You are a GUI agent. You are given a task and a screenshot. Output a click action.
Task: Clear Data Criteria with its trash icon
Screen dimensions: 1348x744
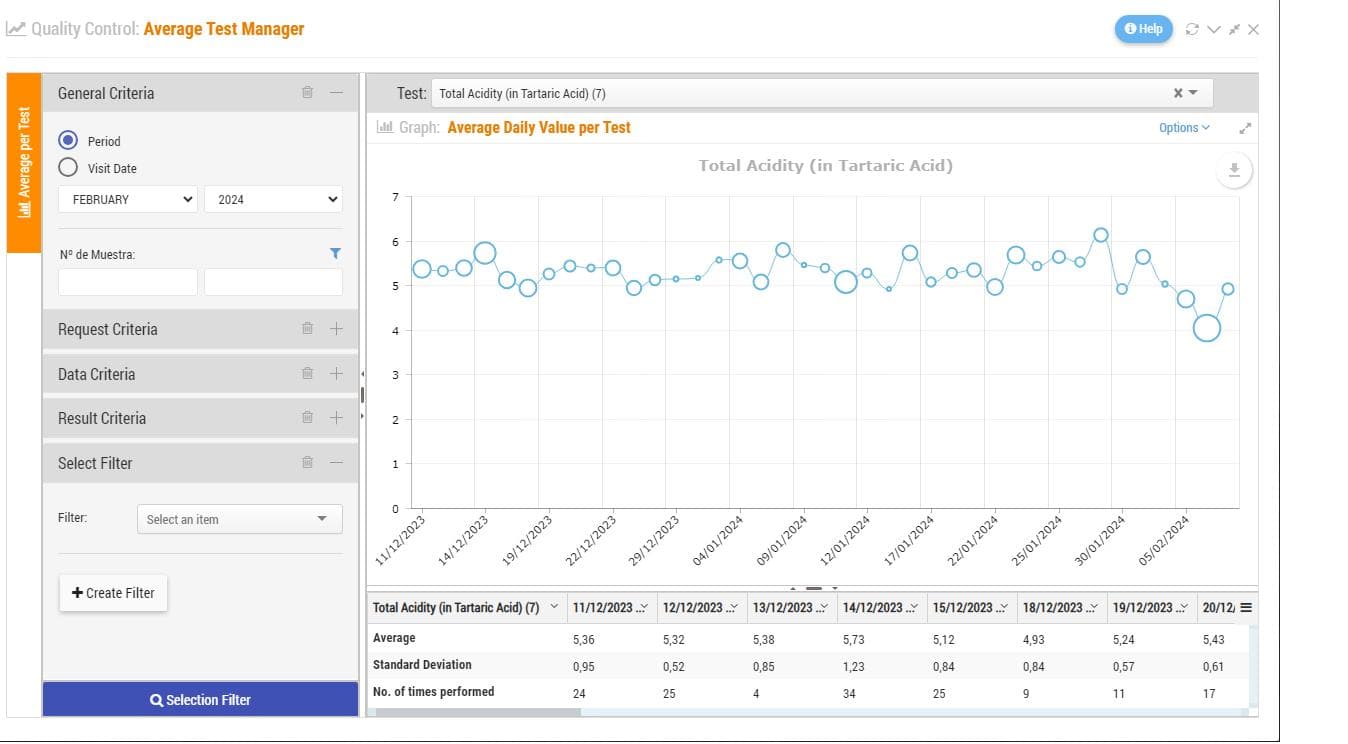(x=307, y=373)
